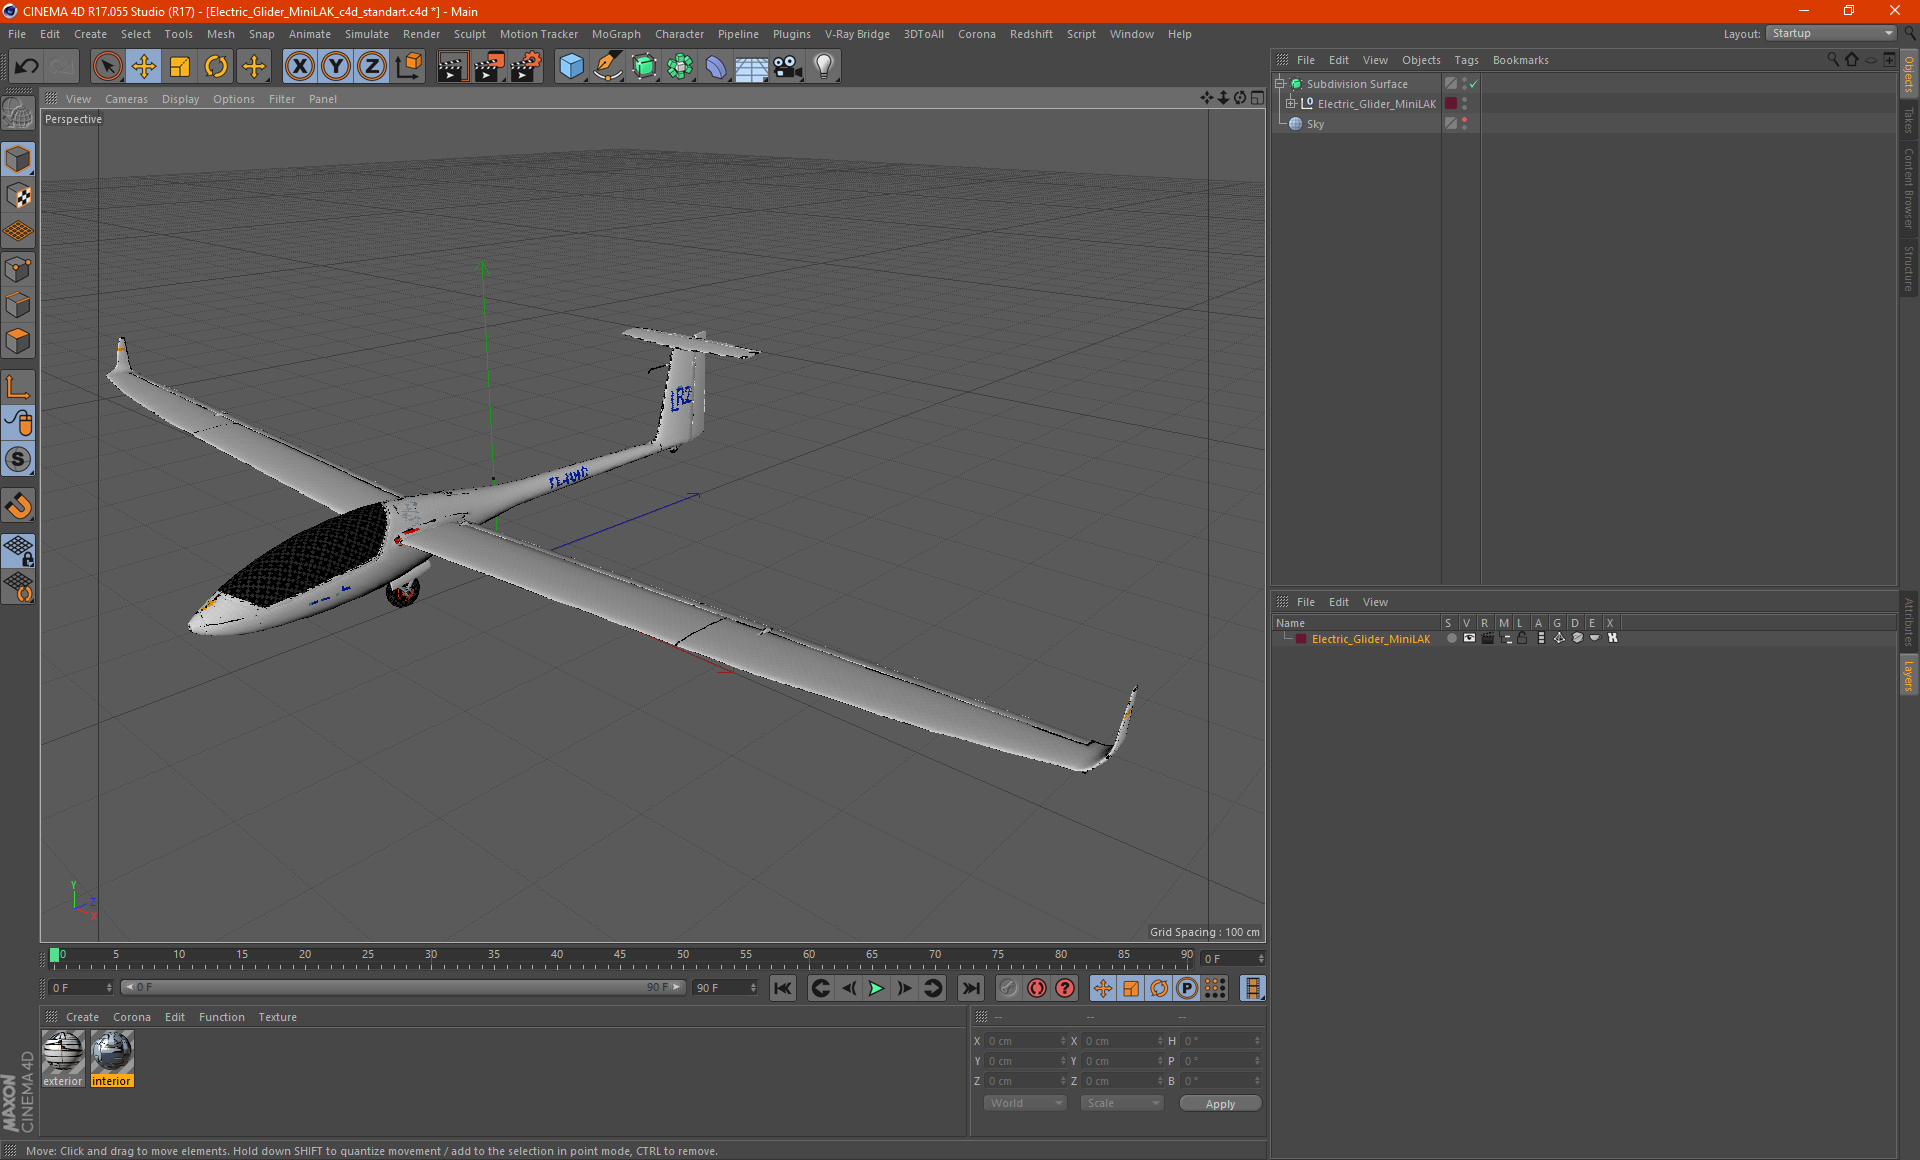Go to end of animation

(971, 988)
